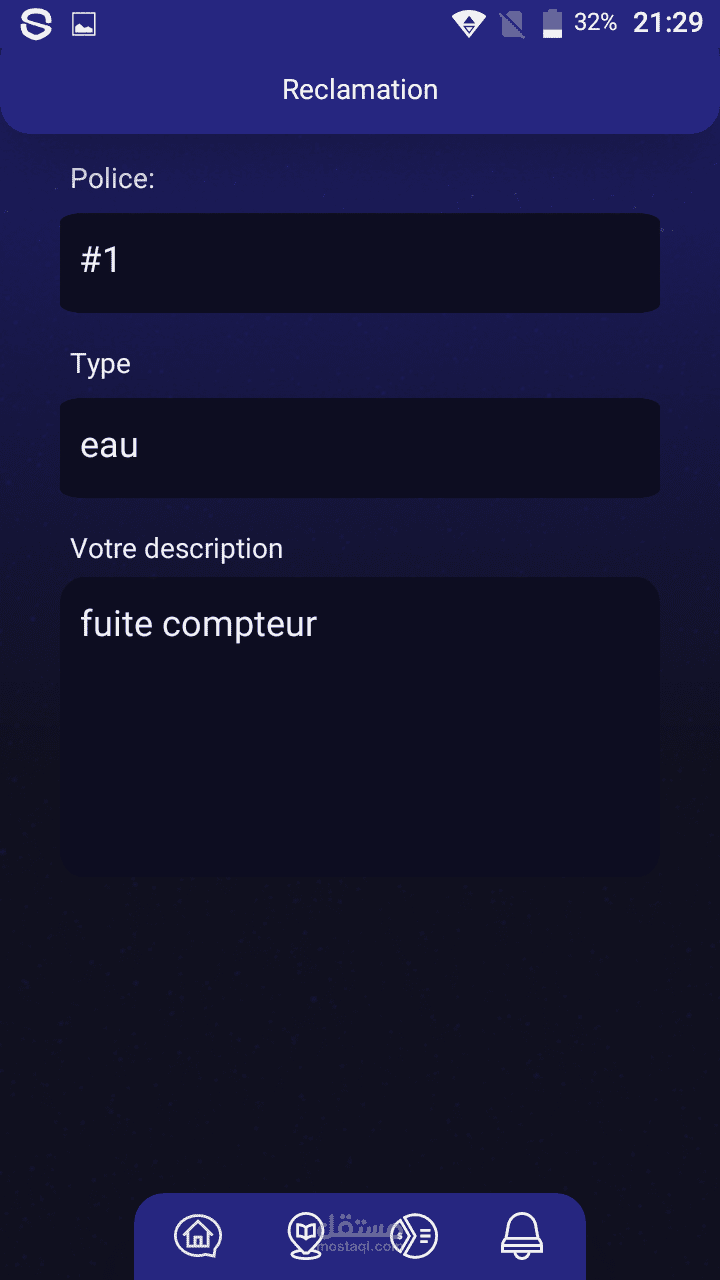Image resolution: width=720 pixels, height=1280 pixels.
Task: Click the Police field showing #1
Action: click(360, 262)
